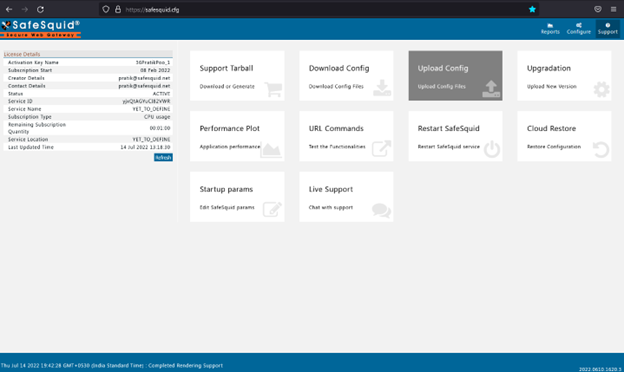Open the Upload Config tile

pyautogui.click(x=455, y=76)
